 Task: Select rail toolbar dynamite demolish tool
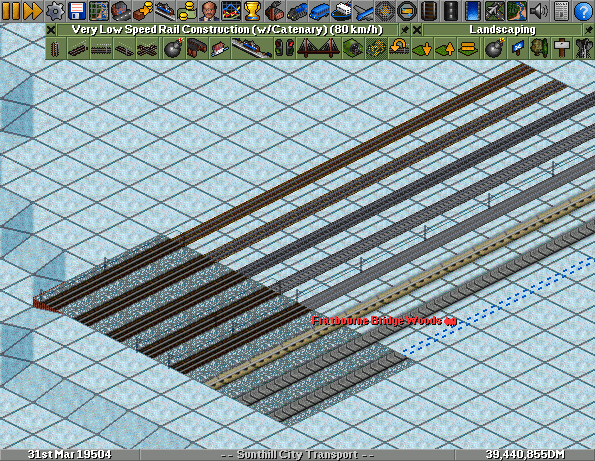[x=174, y=48]
